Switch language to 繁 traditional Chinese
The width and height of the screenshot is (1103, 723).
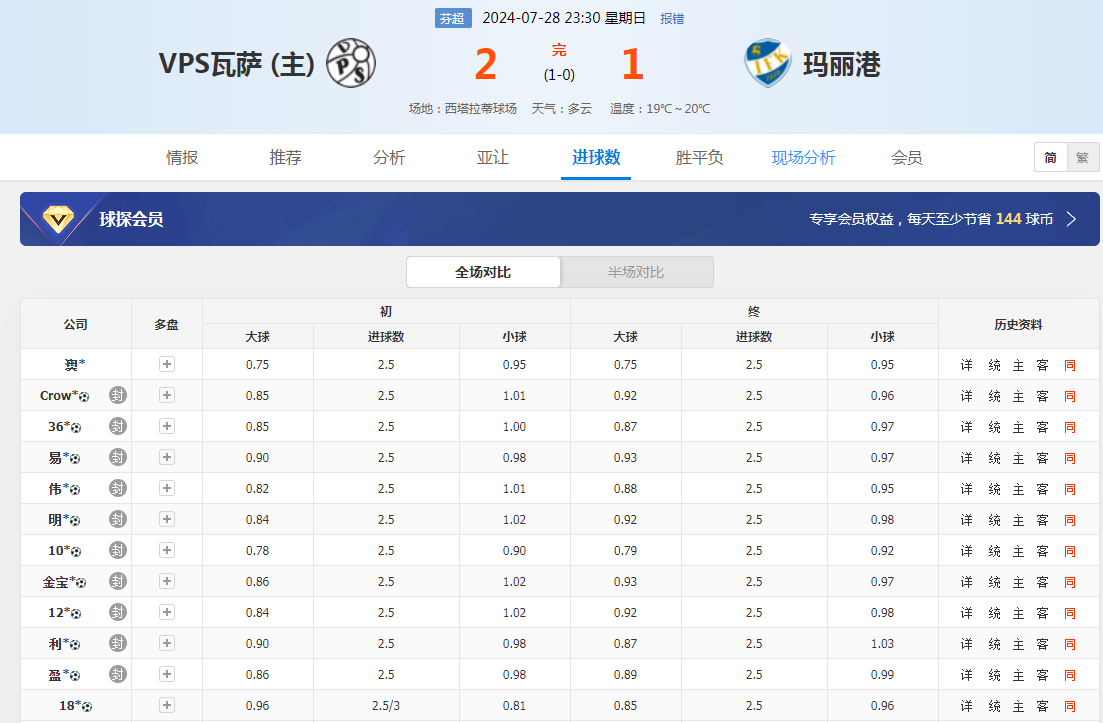coord(1082,158)
